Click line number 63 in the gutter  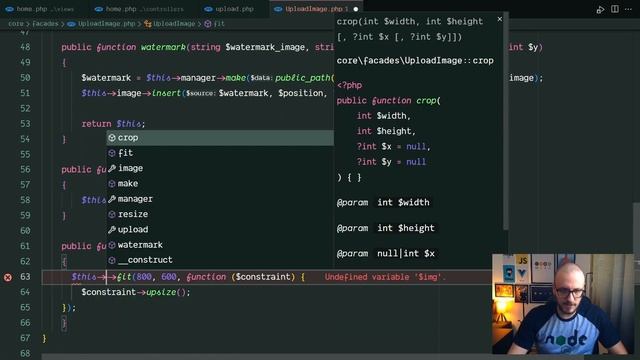(25, 277)
